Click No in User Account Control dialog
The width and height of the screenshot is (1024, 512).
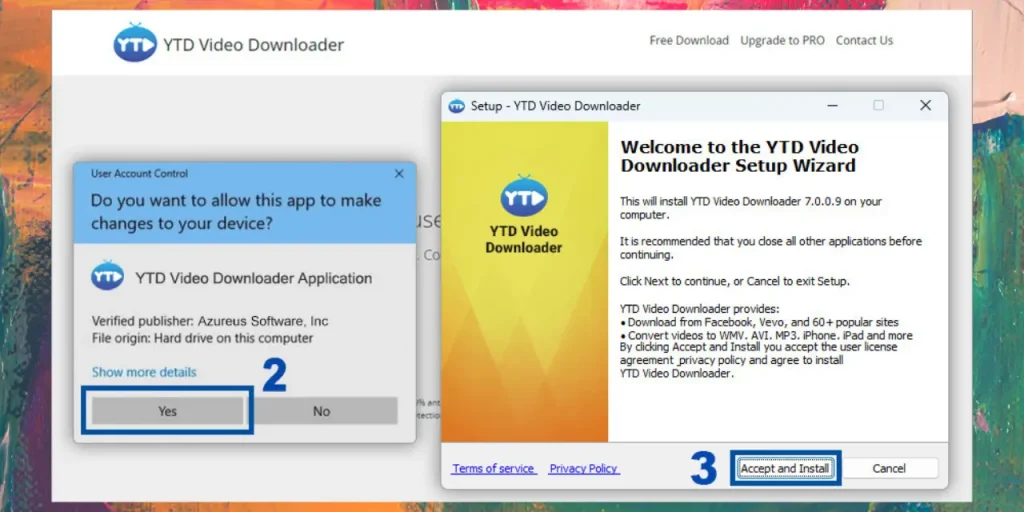(321, 411)
